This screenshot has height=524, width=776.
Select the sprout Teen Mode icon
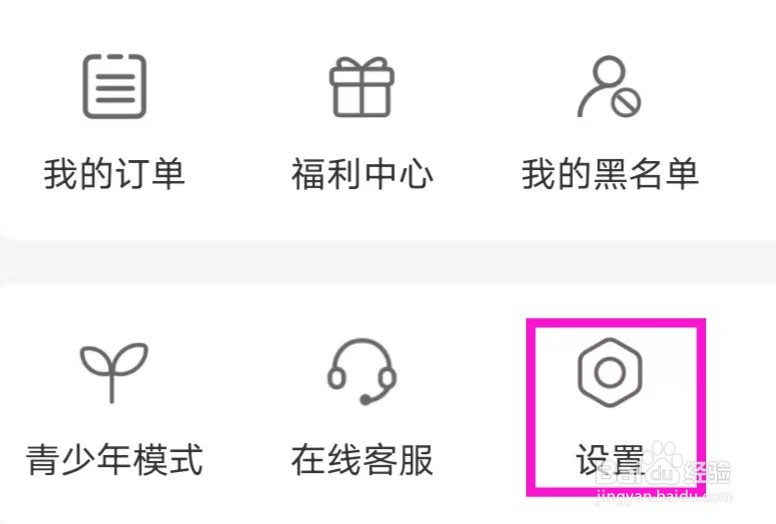[x=114, y=372]
